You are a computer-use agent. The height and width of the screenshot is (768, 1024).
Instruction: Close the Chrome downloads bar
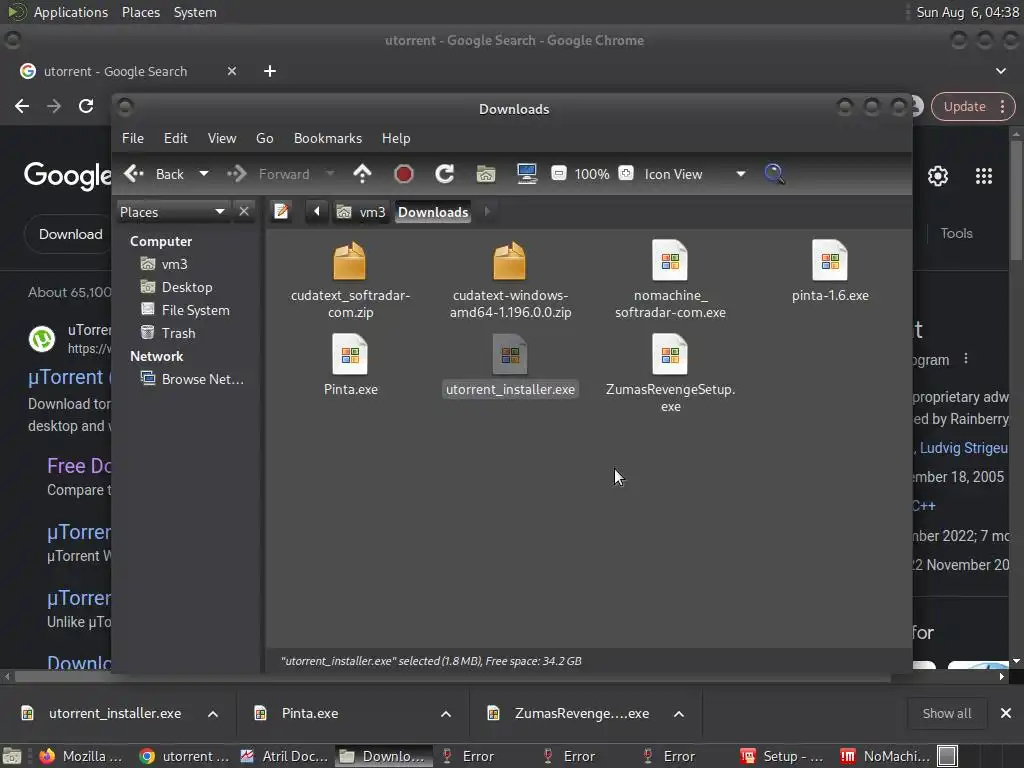[1006, 713]
